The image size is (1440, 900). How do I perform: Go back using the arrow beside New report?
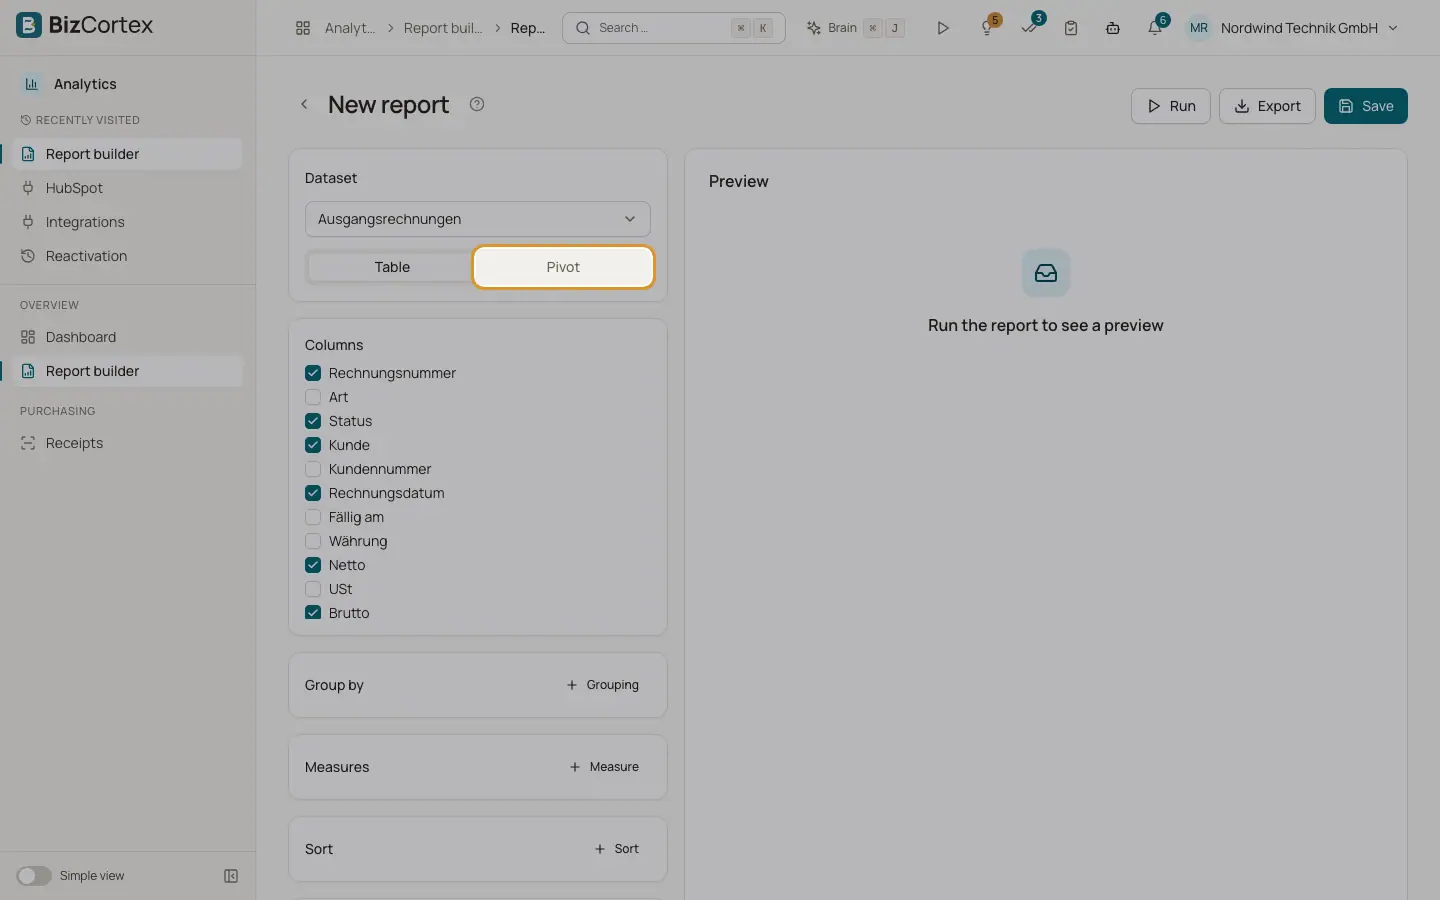[304, 104]
